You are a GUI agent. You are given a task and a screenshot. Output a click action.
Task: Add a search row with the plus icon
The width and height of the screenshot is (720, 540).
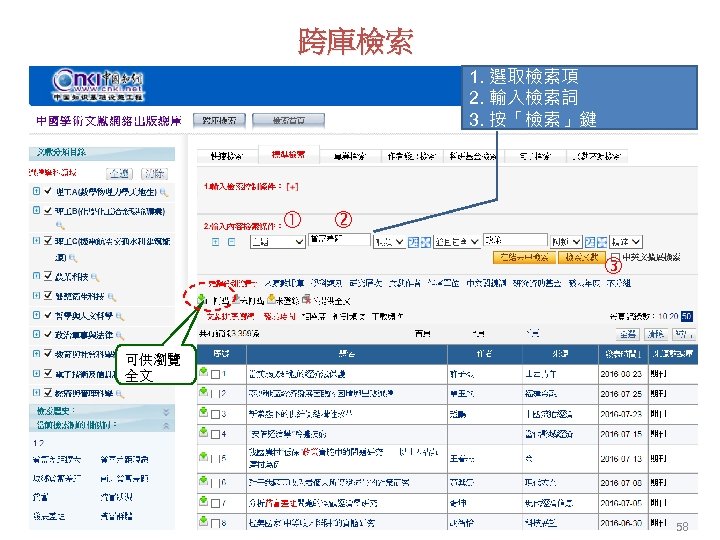[216, 242]
